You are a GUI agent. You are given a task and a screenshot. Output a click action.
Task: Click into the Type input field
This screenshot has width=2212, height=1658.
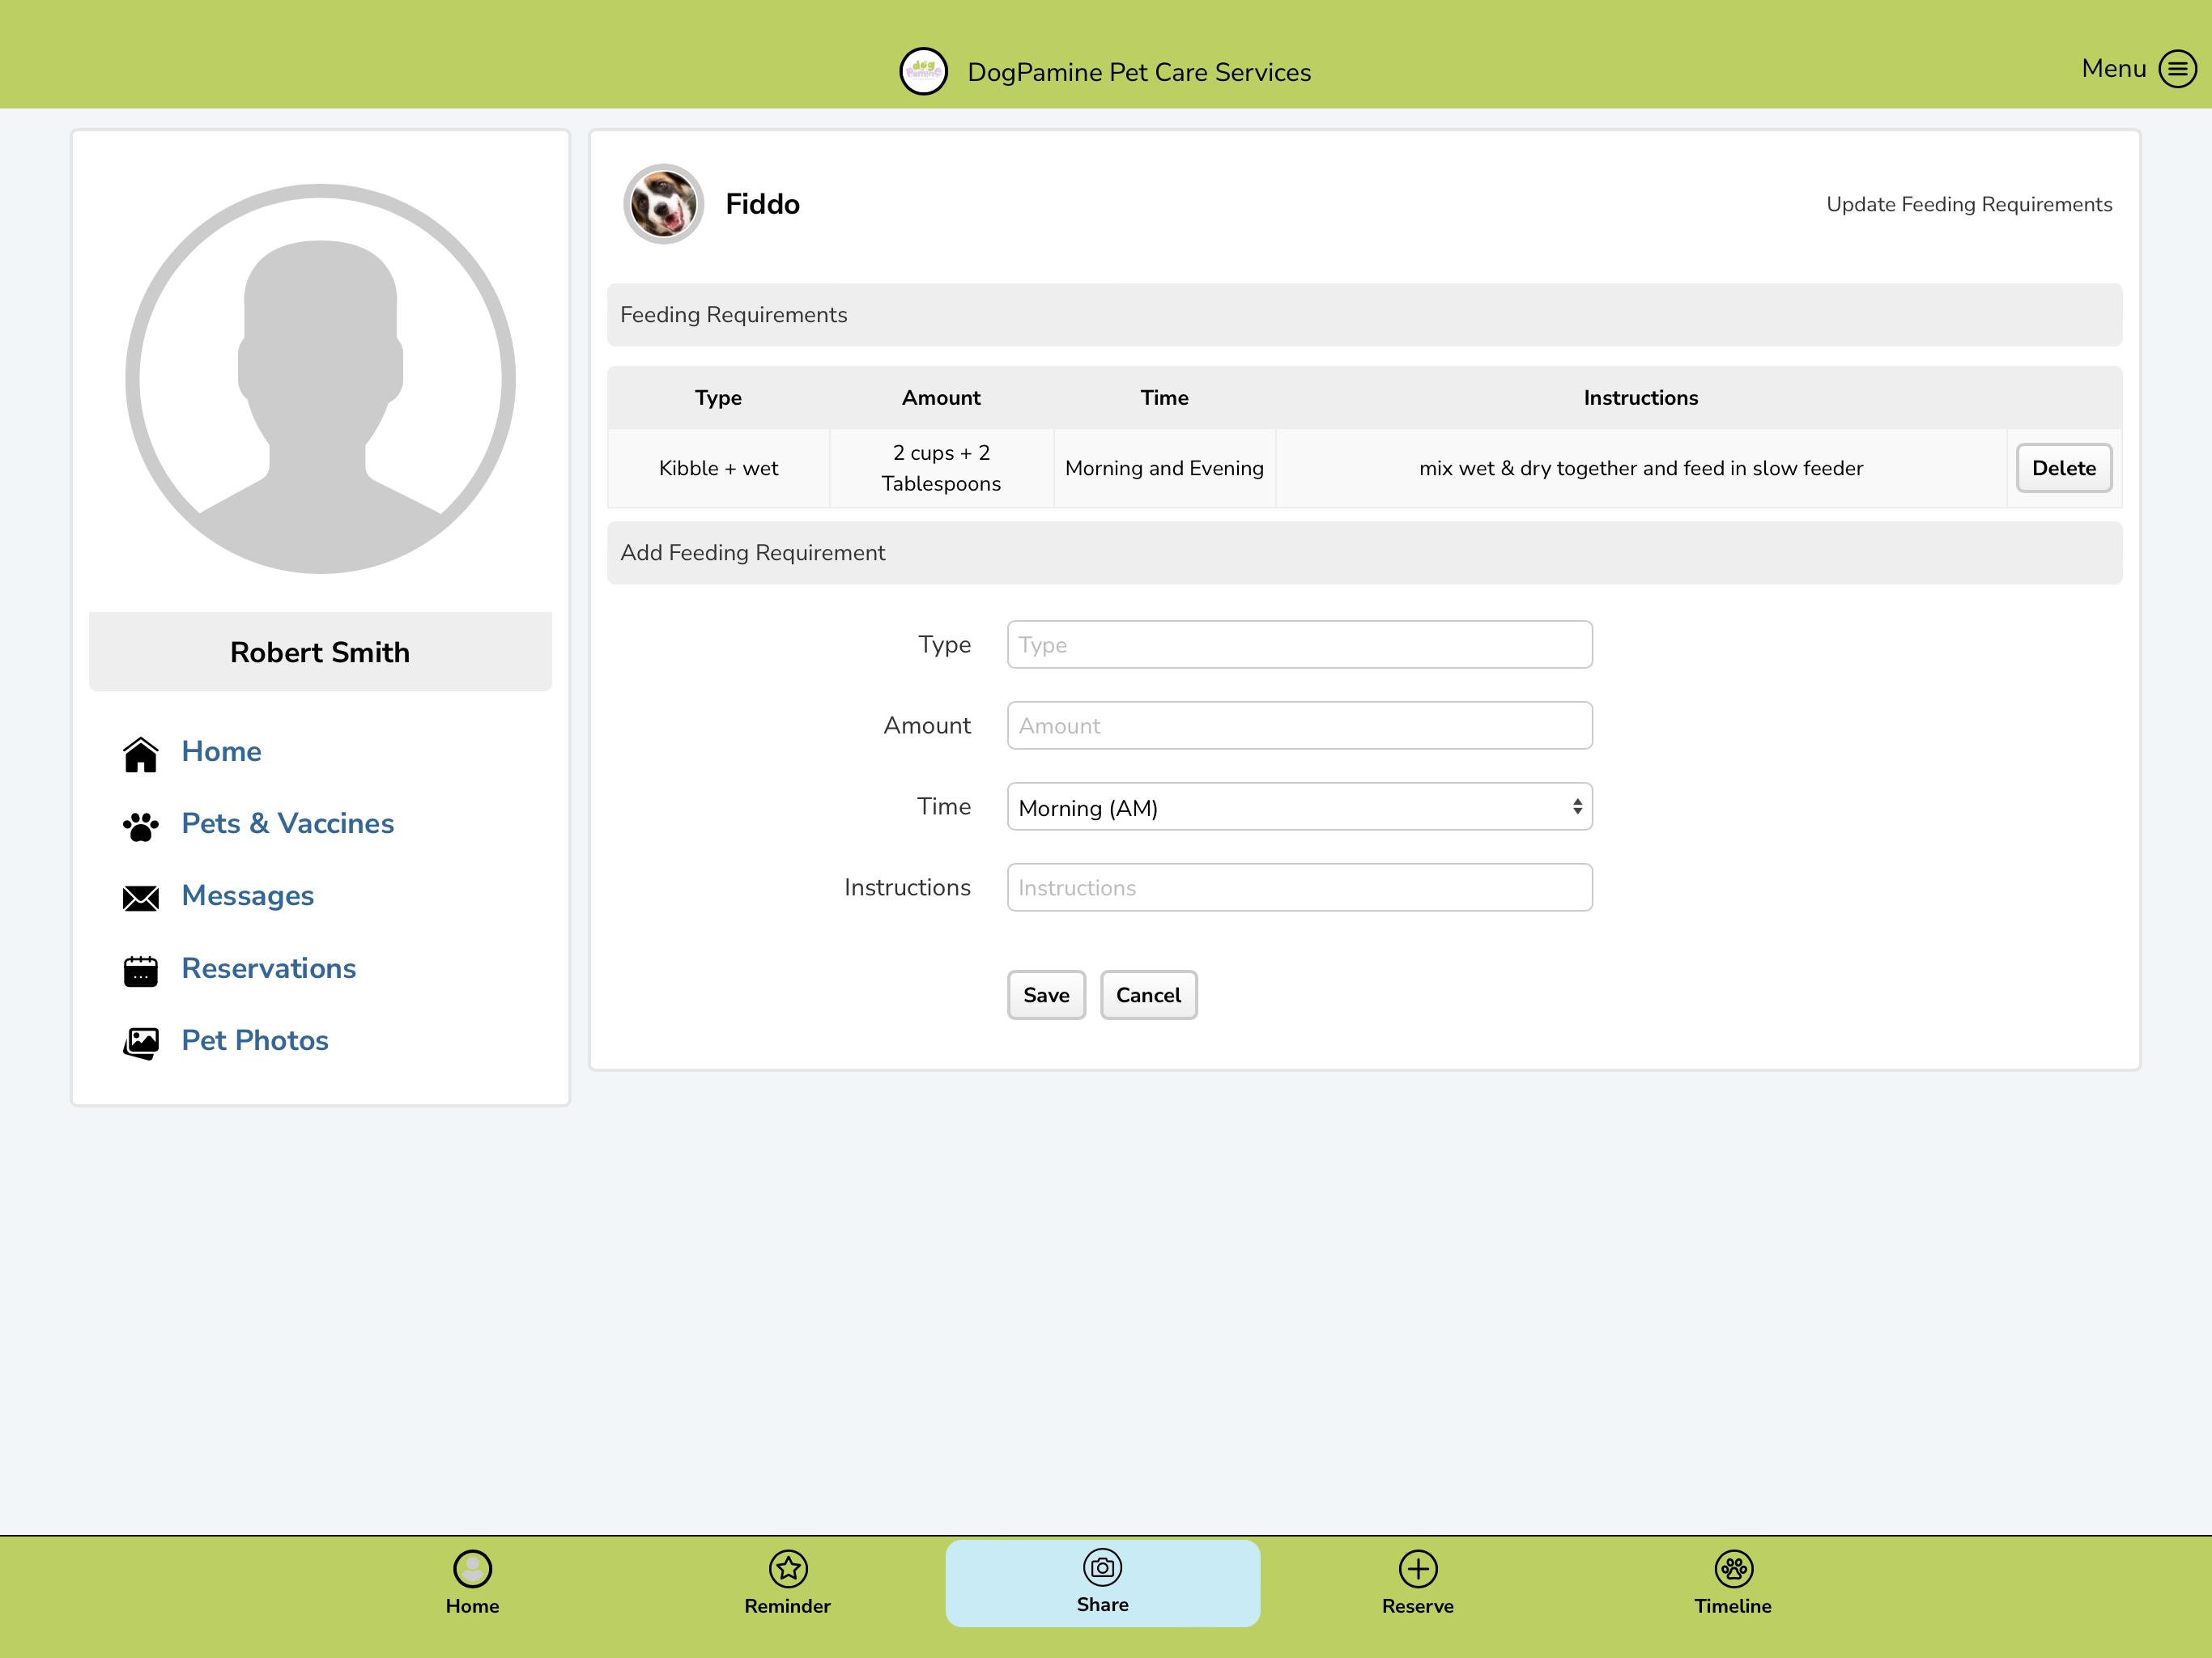click(1299, 645)
